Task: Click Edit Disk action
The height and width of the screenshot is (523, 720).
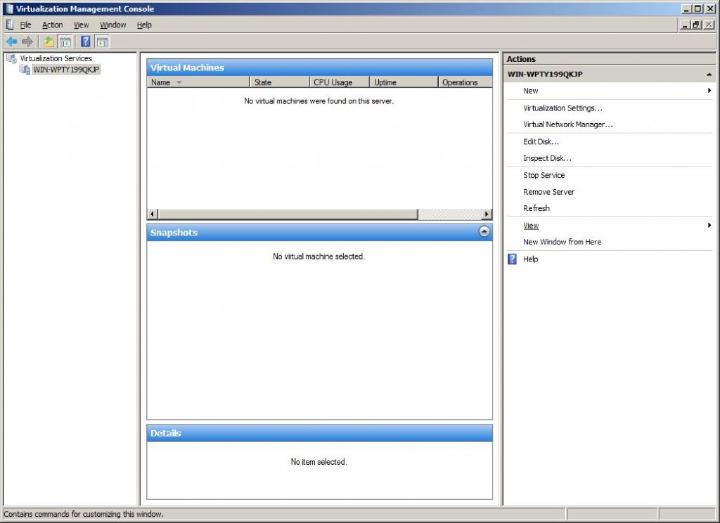Action: click(x=541, y=141)
